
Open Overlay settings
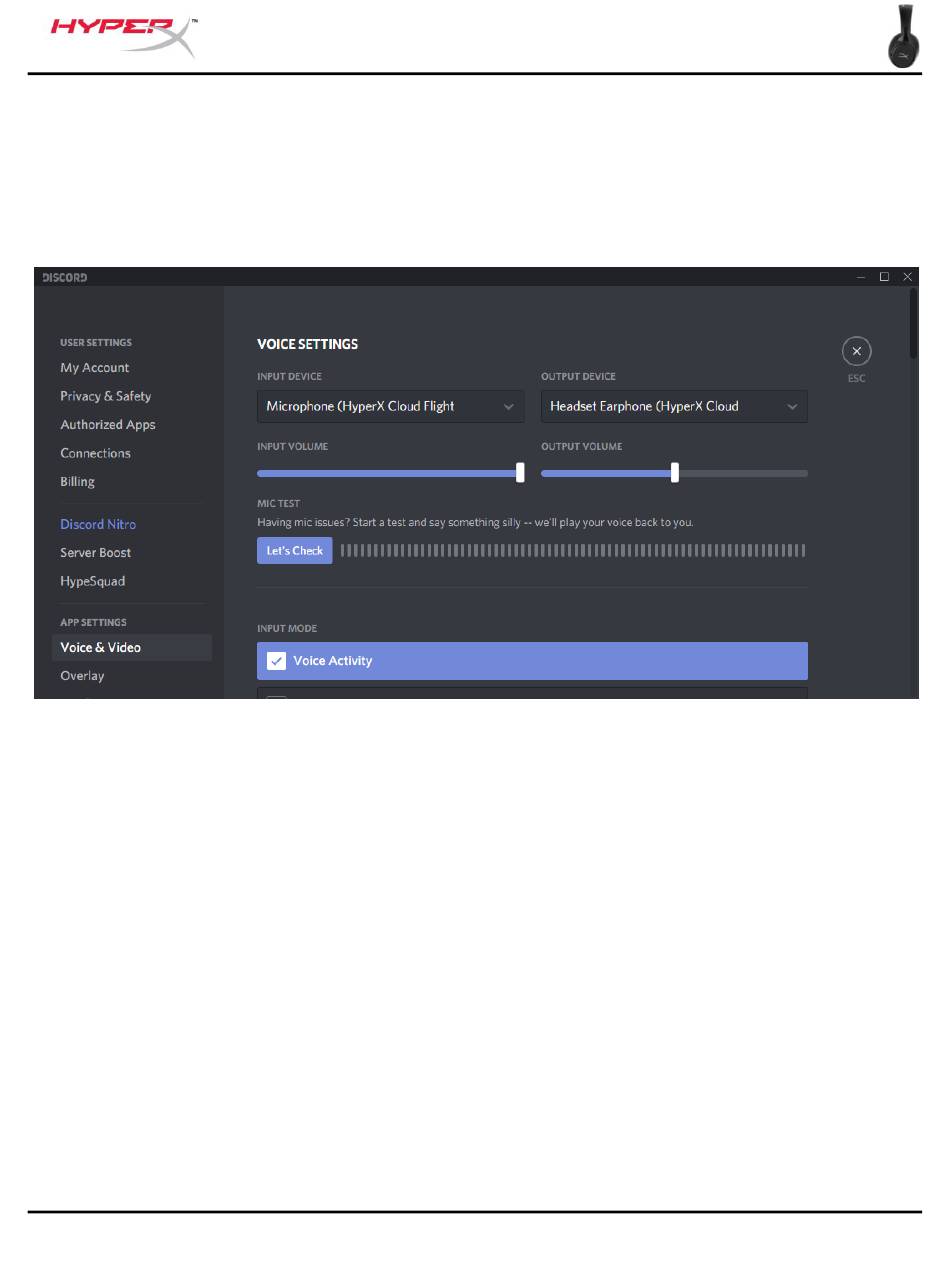point(82,676)
